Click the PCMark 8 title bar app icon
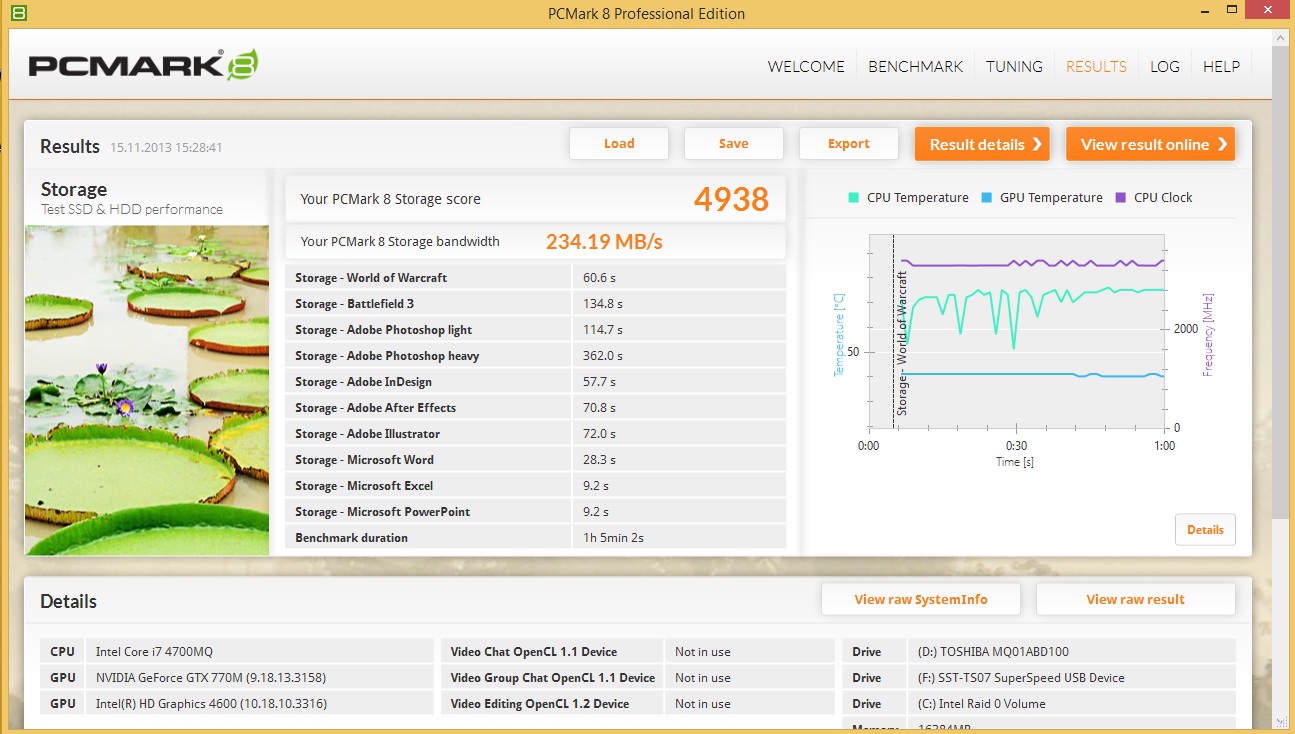Screen dimensions: 1295x734 pyautogui.click(x=18, y=13)
